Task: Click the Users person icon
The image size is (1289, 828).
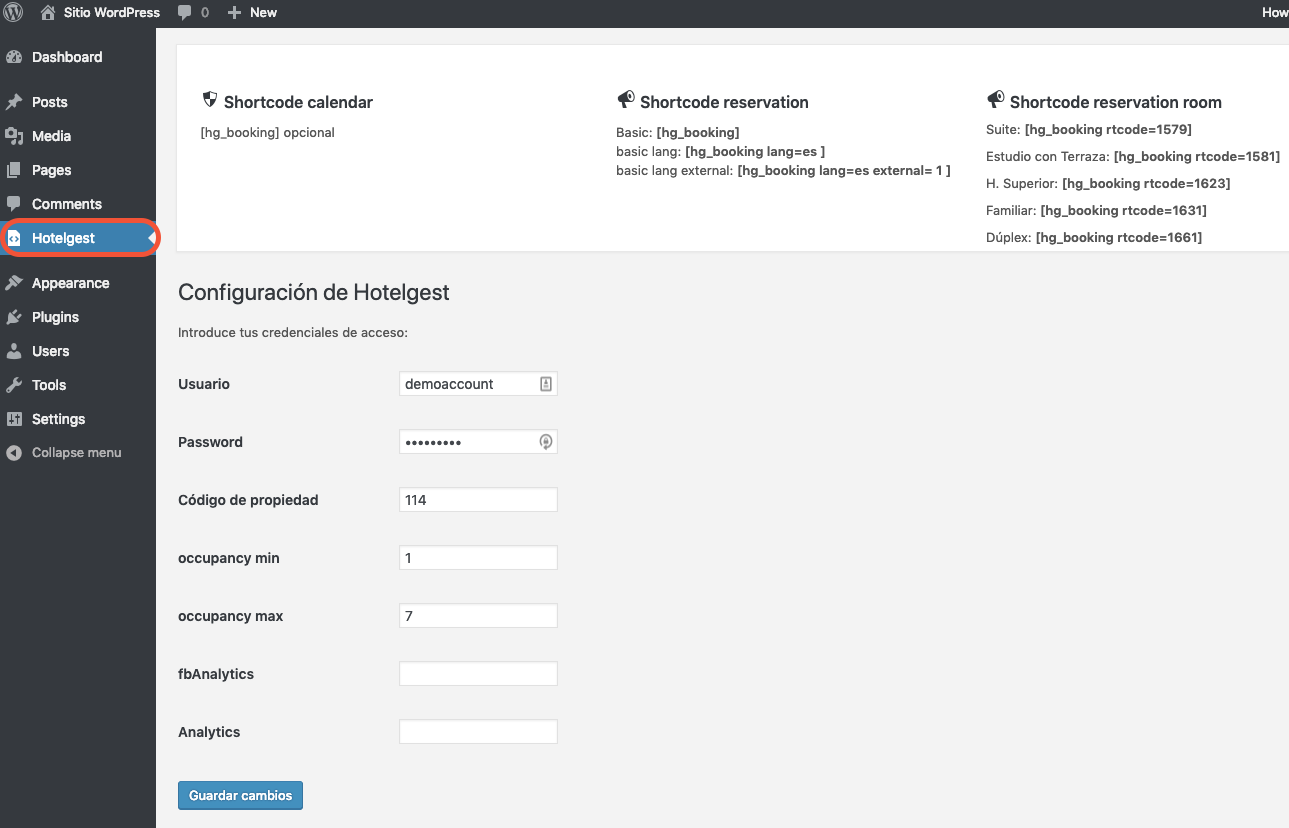Action: 14,351
